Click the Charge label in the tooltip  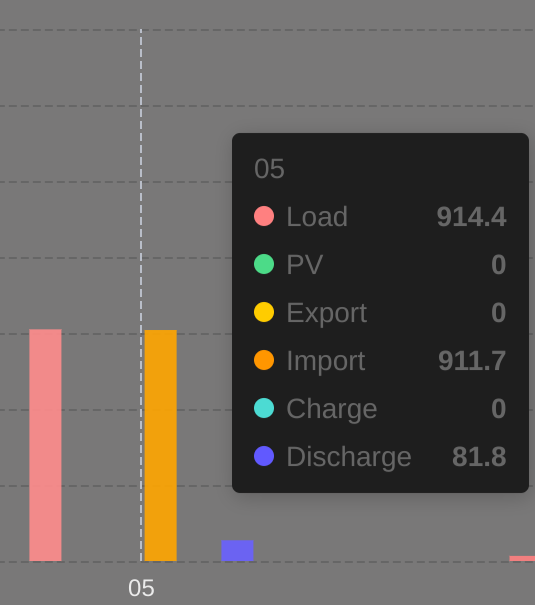tap(331, 409)
